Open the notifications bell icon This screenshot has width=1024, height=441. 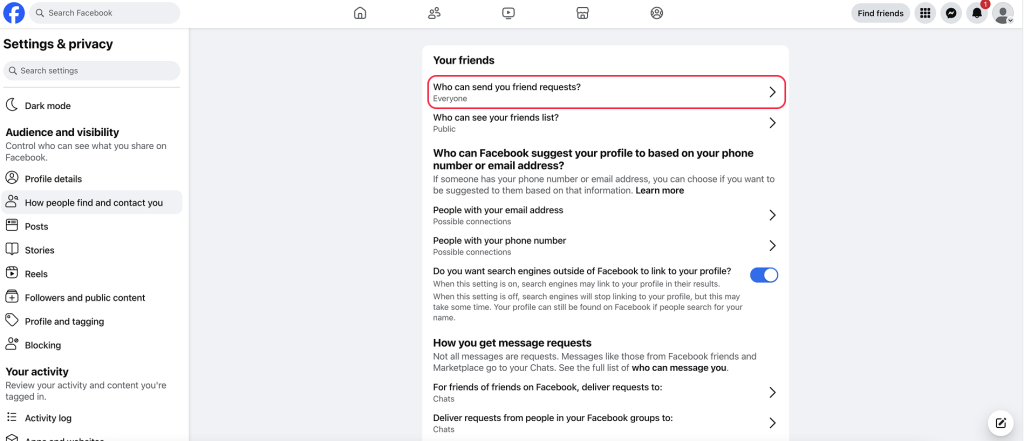pyautogui.click(x=977, y=13)
